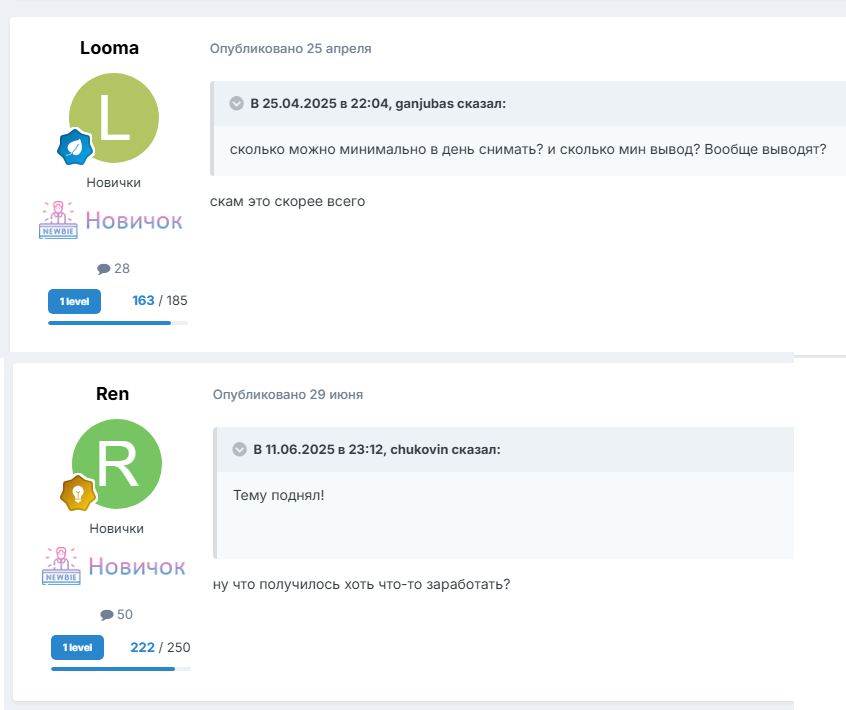Click Ren's green letter avatar

point(117,464)
